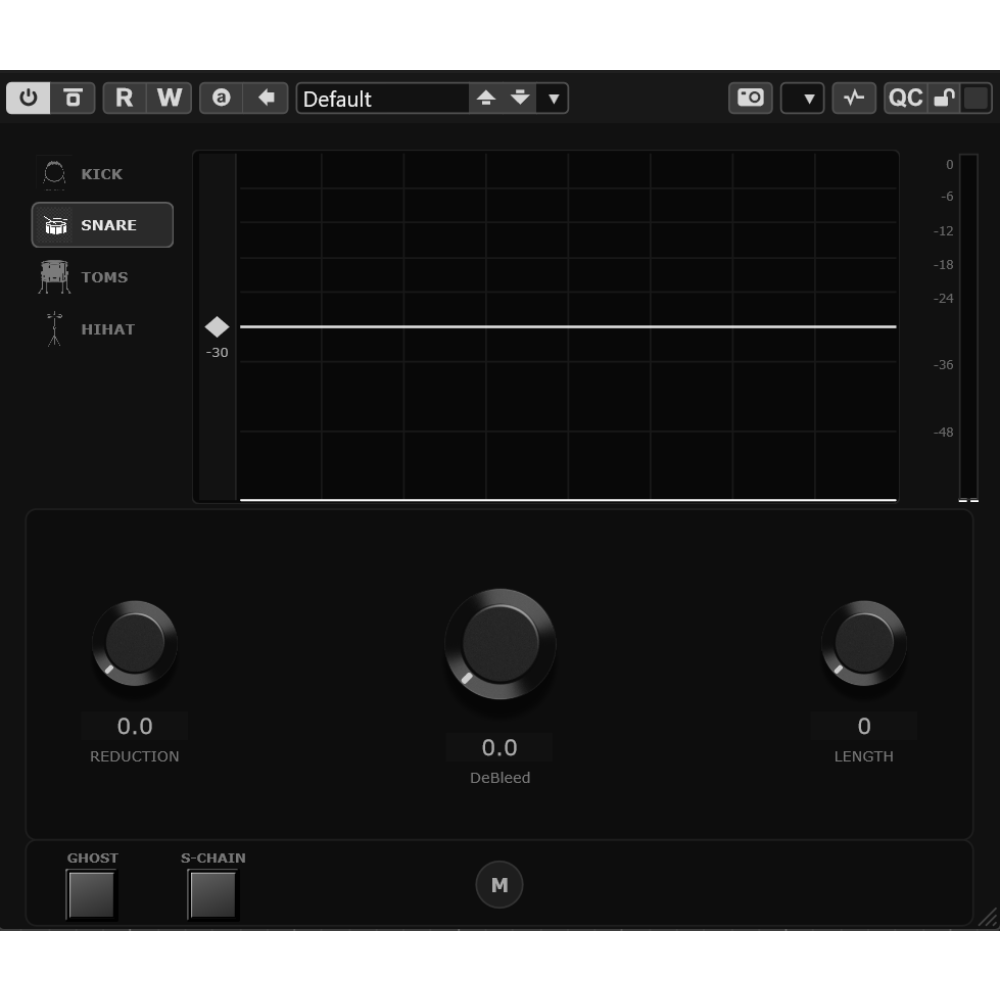The height and width of the screenshot is (1000, 1000).
Task: Click the copy settings arrow icon
Action: coord(266,98)
